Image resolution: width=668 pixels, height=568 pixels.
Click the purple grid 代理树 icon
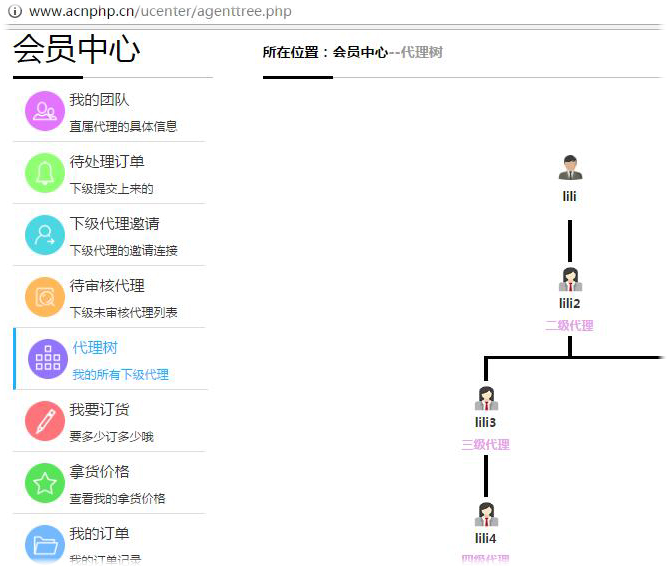click(x=47, y=359)
